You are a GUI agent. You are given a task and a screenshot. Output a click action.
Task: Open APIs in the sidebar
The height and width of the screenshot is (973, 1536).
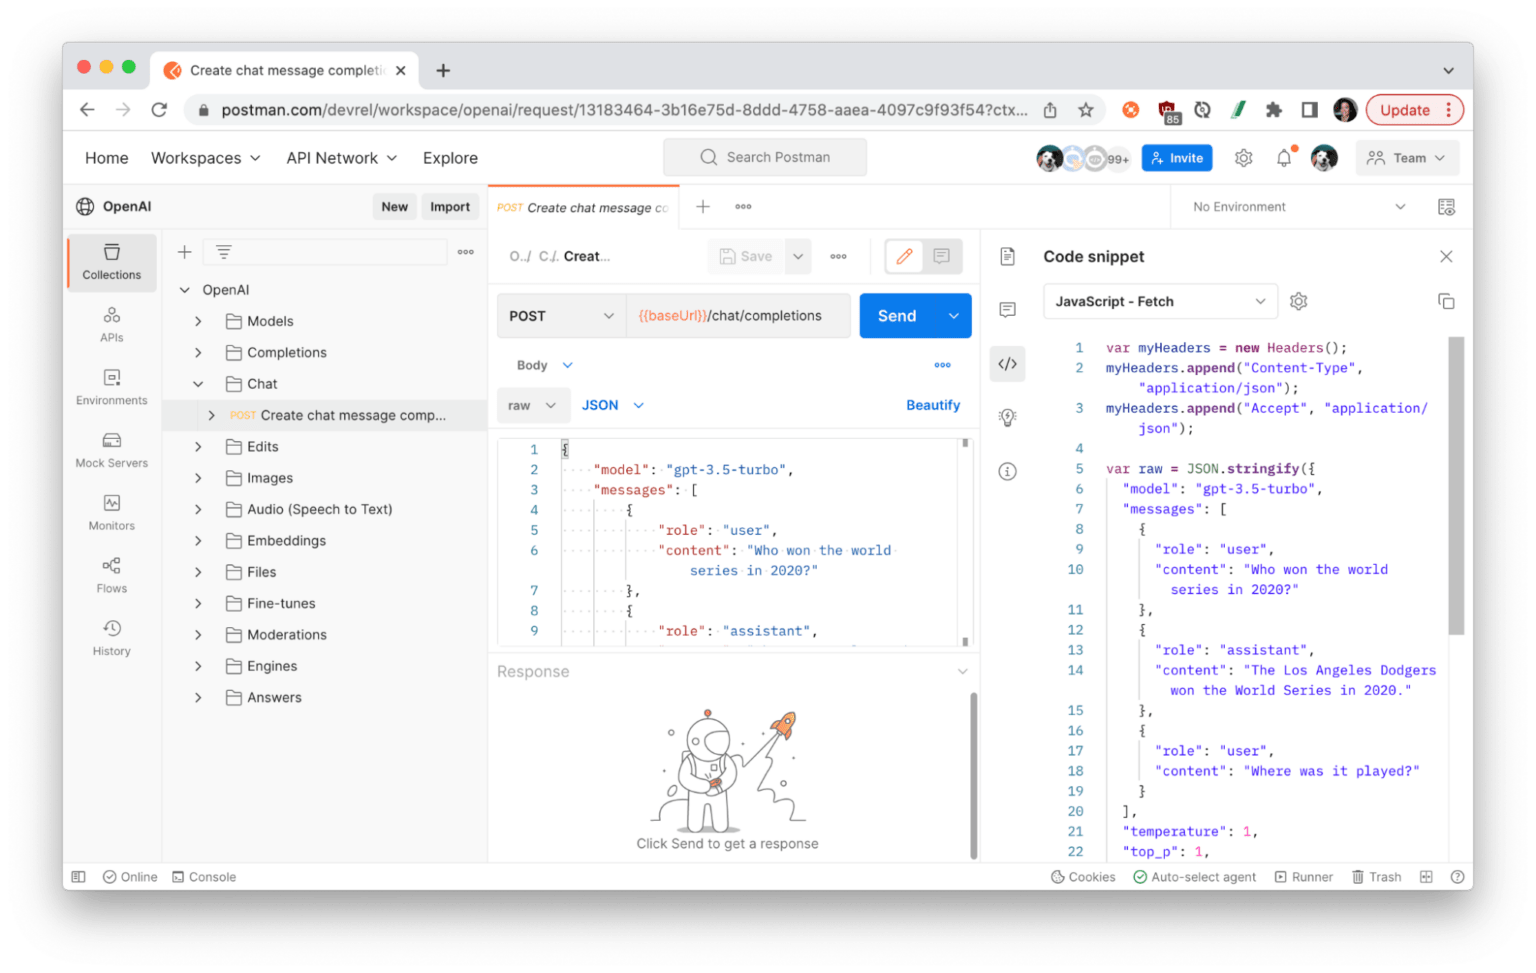coord(111,324)
